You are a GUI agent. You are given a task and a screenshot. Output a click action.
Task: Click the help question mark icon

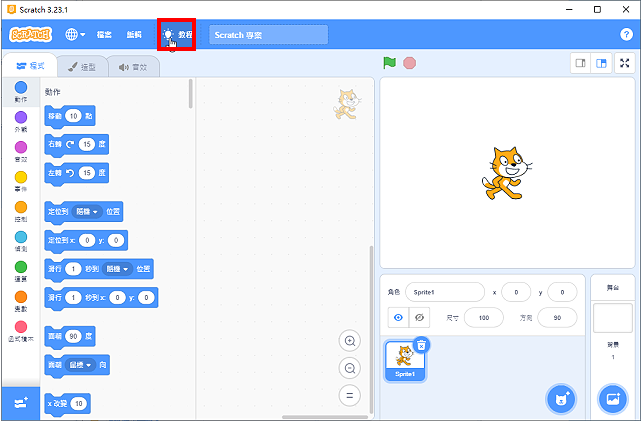pos(626,35)
